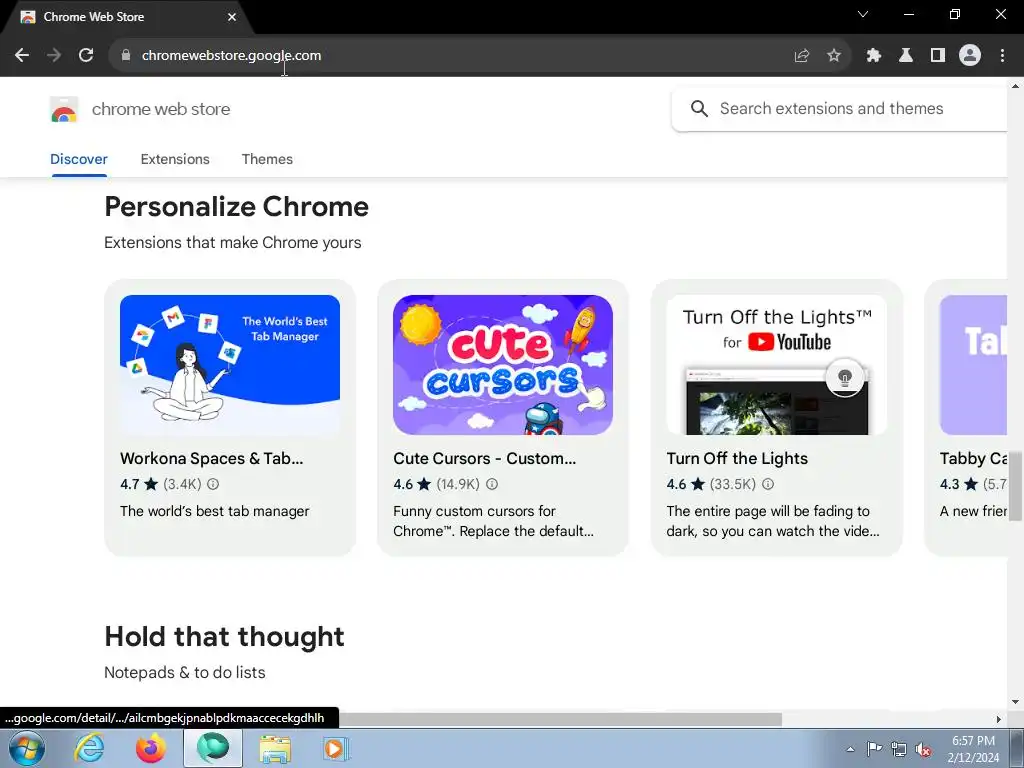
Task: Open the Chrome three-dot menu
Action: [1002, 56]
